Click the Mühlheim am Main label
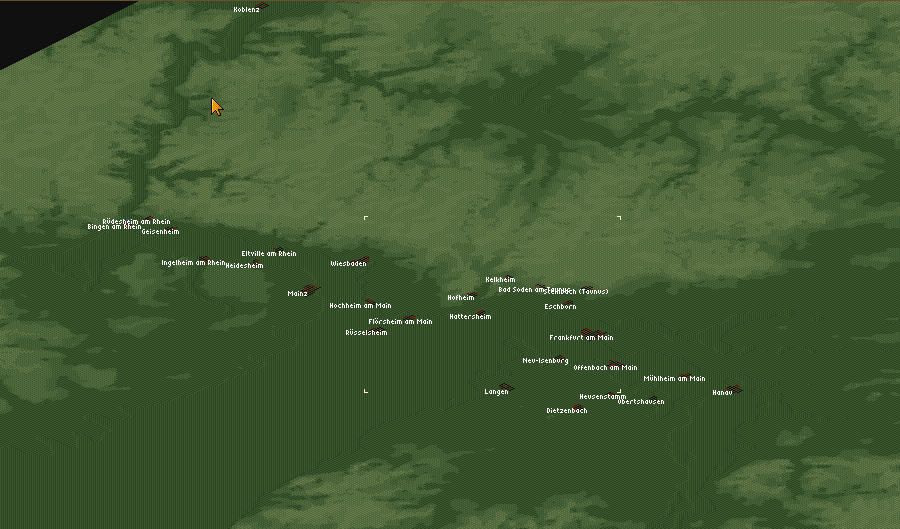 674,379
